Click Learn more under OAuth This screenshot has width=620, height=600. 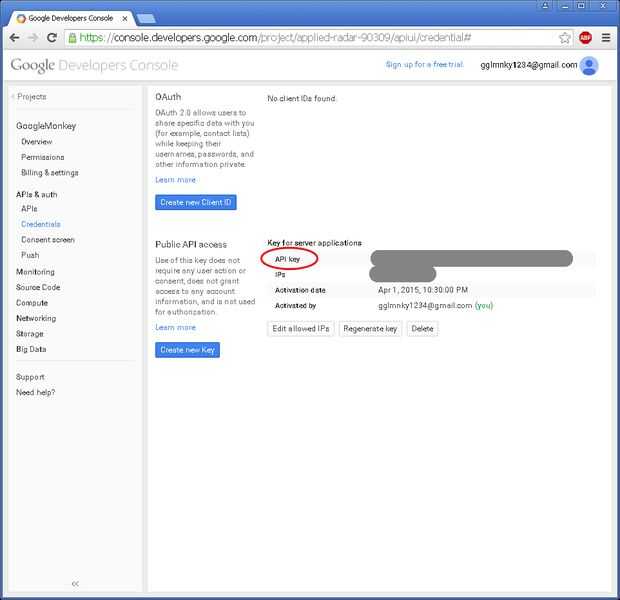pos(175,180)
